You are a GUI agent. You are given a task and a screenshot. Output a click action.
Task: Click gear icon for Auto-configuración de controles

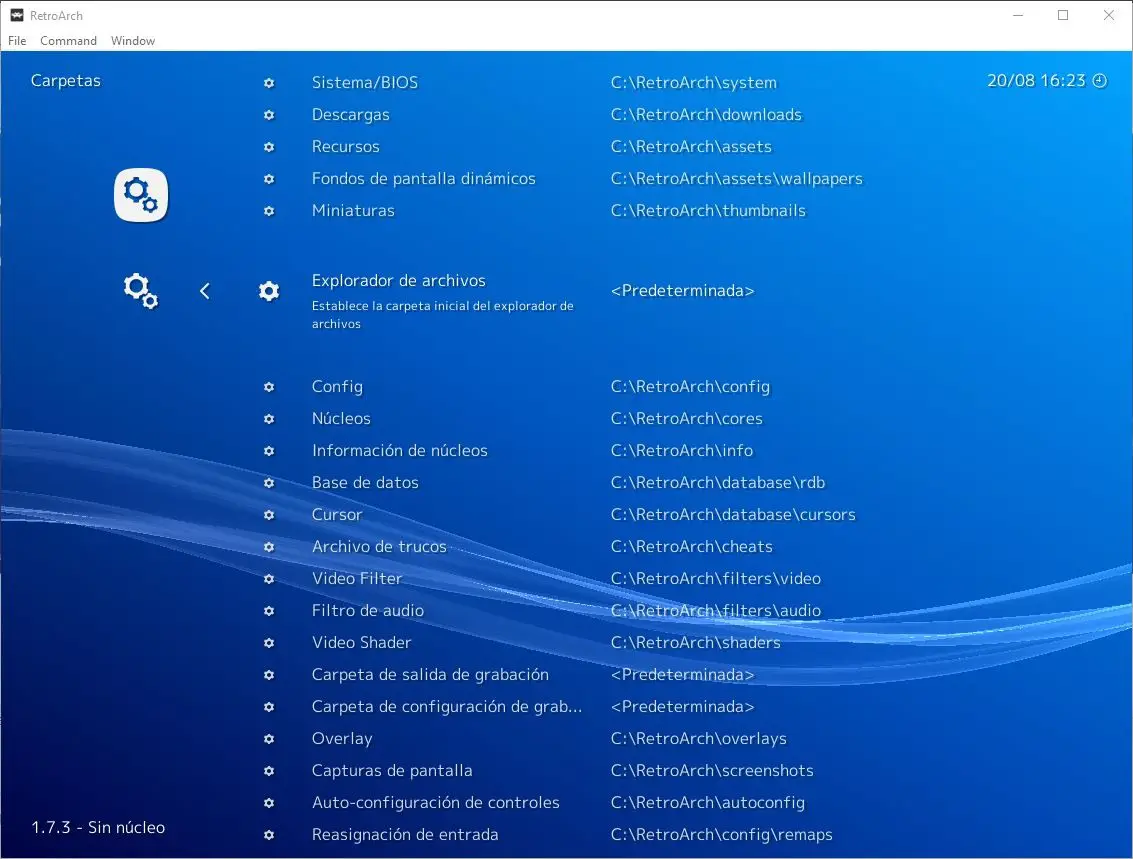(x=269, y=803)
